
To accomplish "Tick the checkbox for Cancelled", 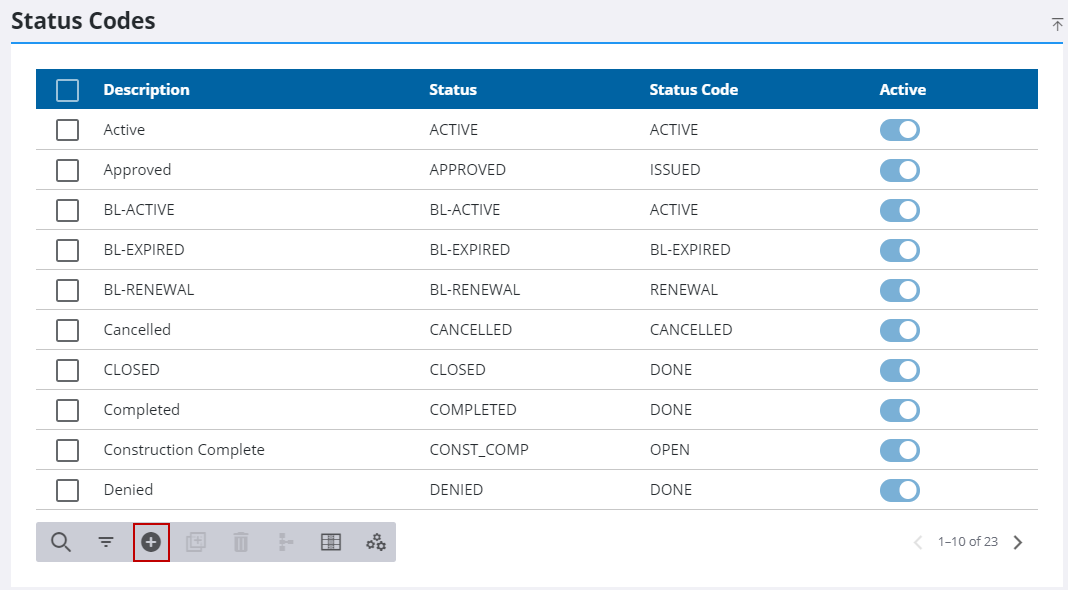I will pos(67,330).
